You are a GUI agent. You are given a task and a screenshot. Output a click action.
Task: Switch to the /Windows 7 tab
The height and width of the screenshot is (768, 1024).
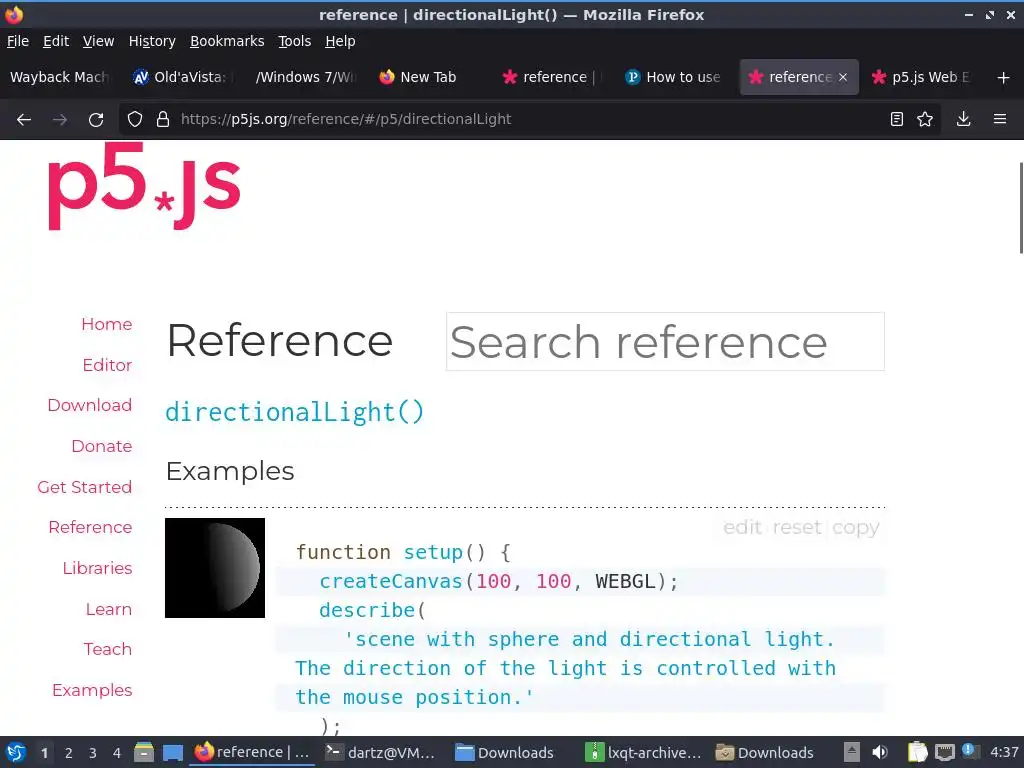tap(304, 77)
